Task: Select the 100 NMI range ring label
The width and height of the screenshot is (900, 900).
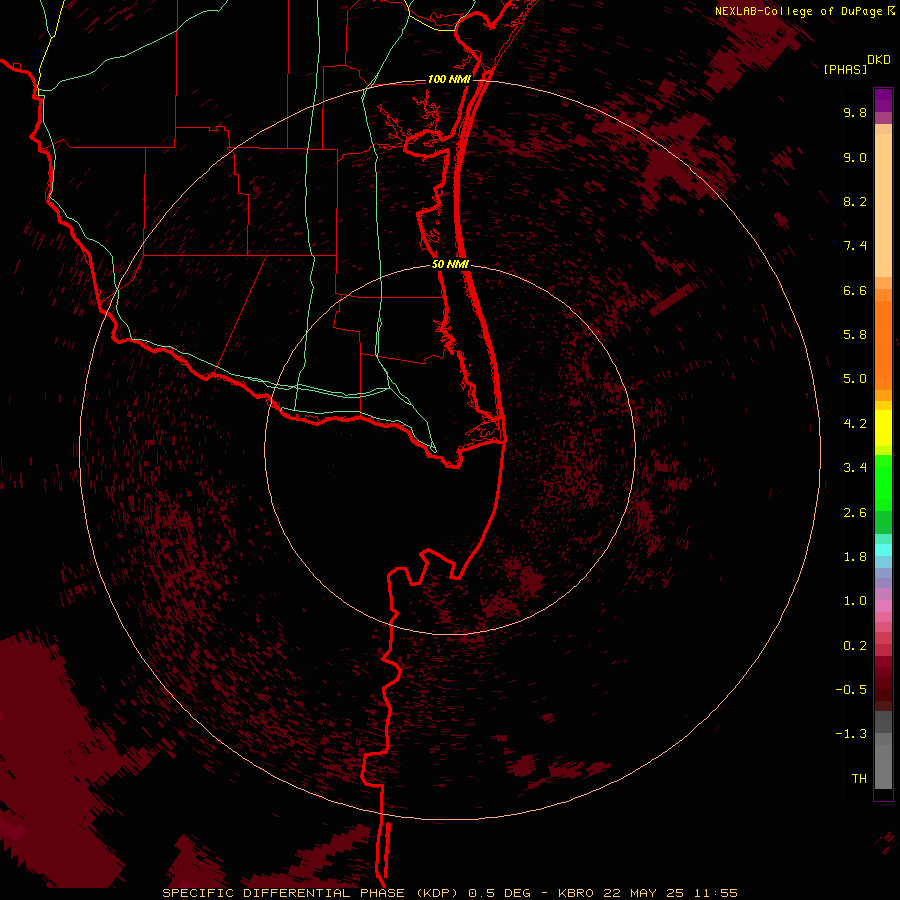Action: point(449,79)
